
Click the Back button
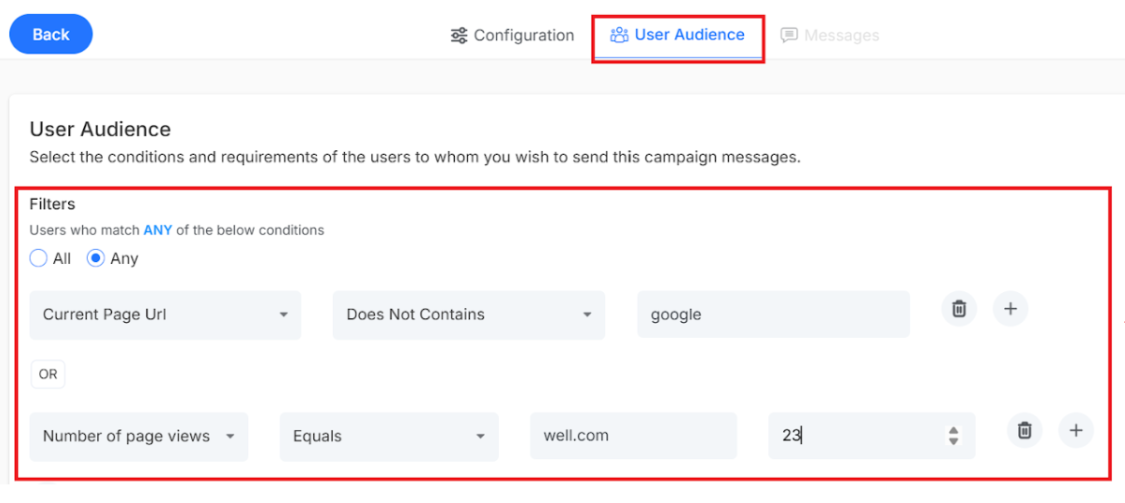click(51, 34)
